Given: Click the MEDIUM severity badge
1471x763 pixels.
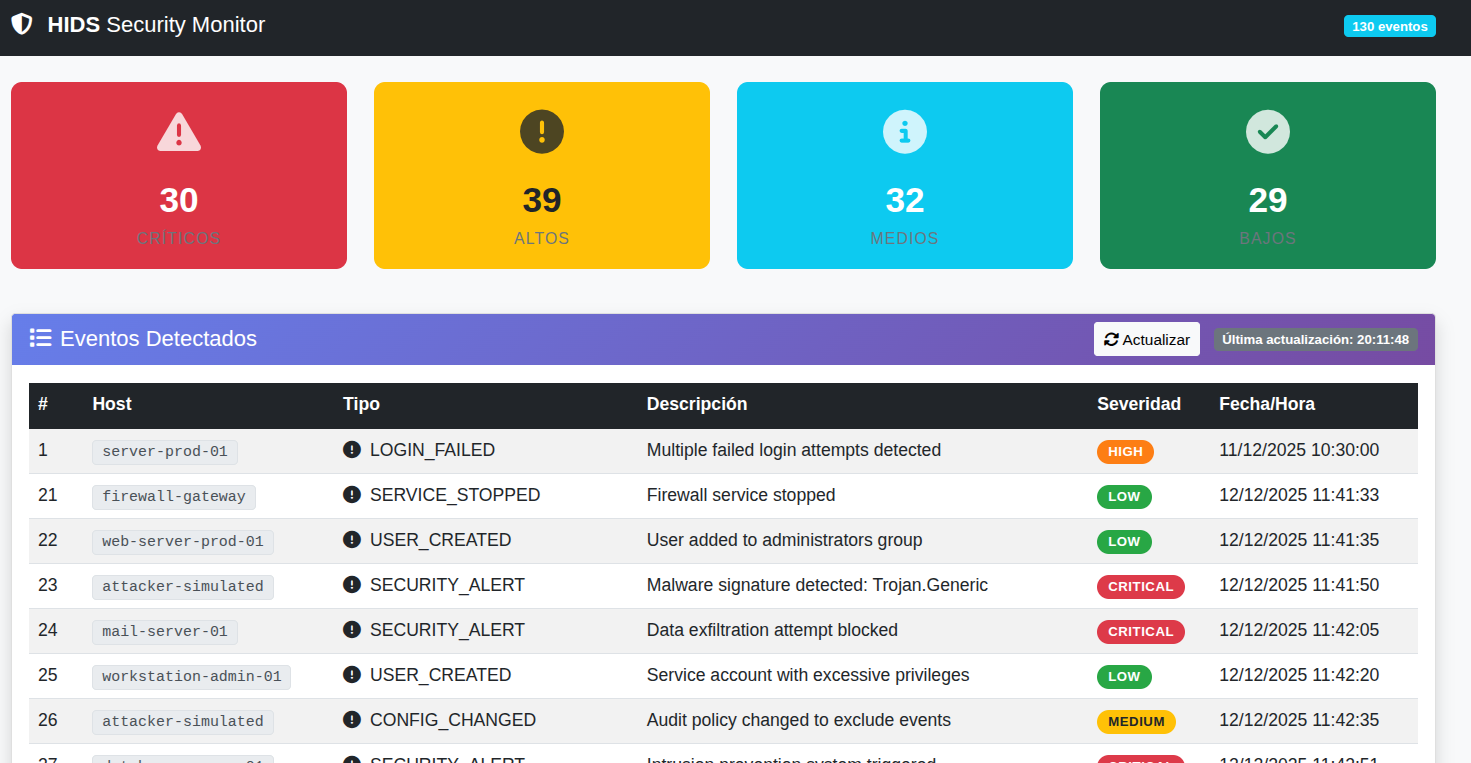Looking at the screenshot, I should pos(1136,721).
